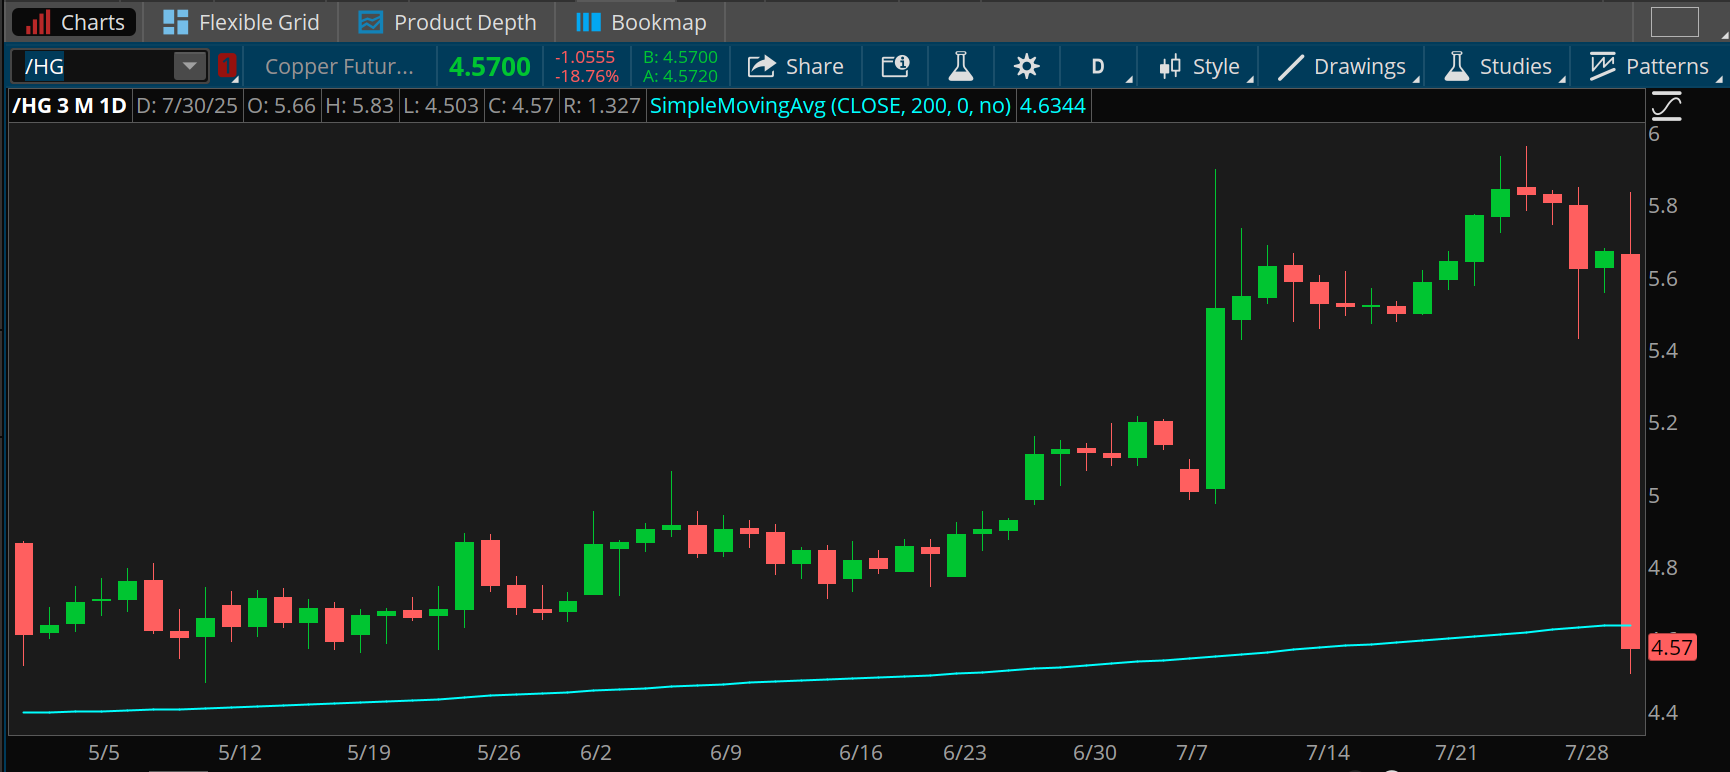1730x772 pixels.
Task: Click the open value O: 5.66
Action: tap(281, 106)
